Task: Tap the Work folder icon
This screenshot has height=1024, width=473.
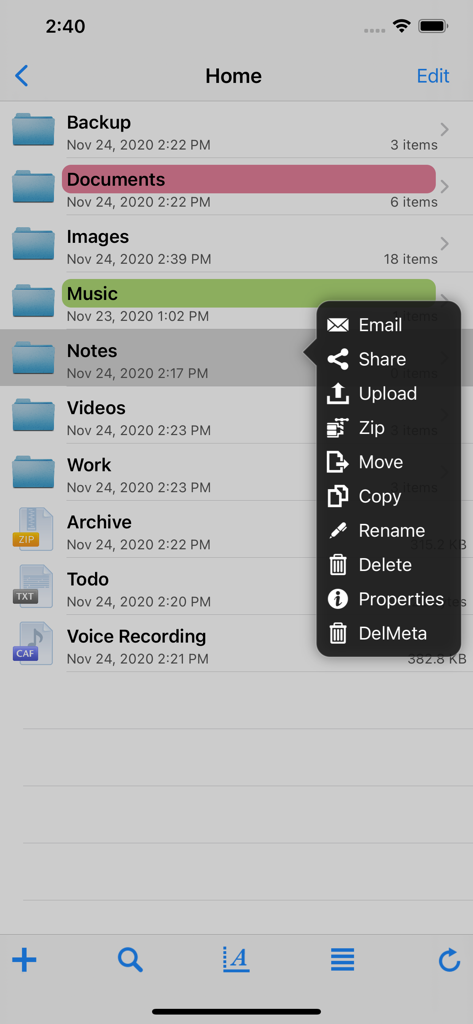Action: coord(33,472)
